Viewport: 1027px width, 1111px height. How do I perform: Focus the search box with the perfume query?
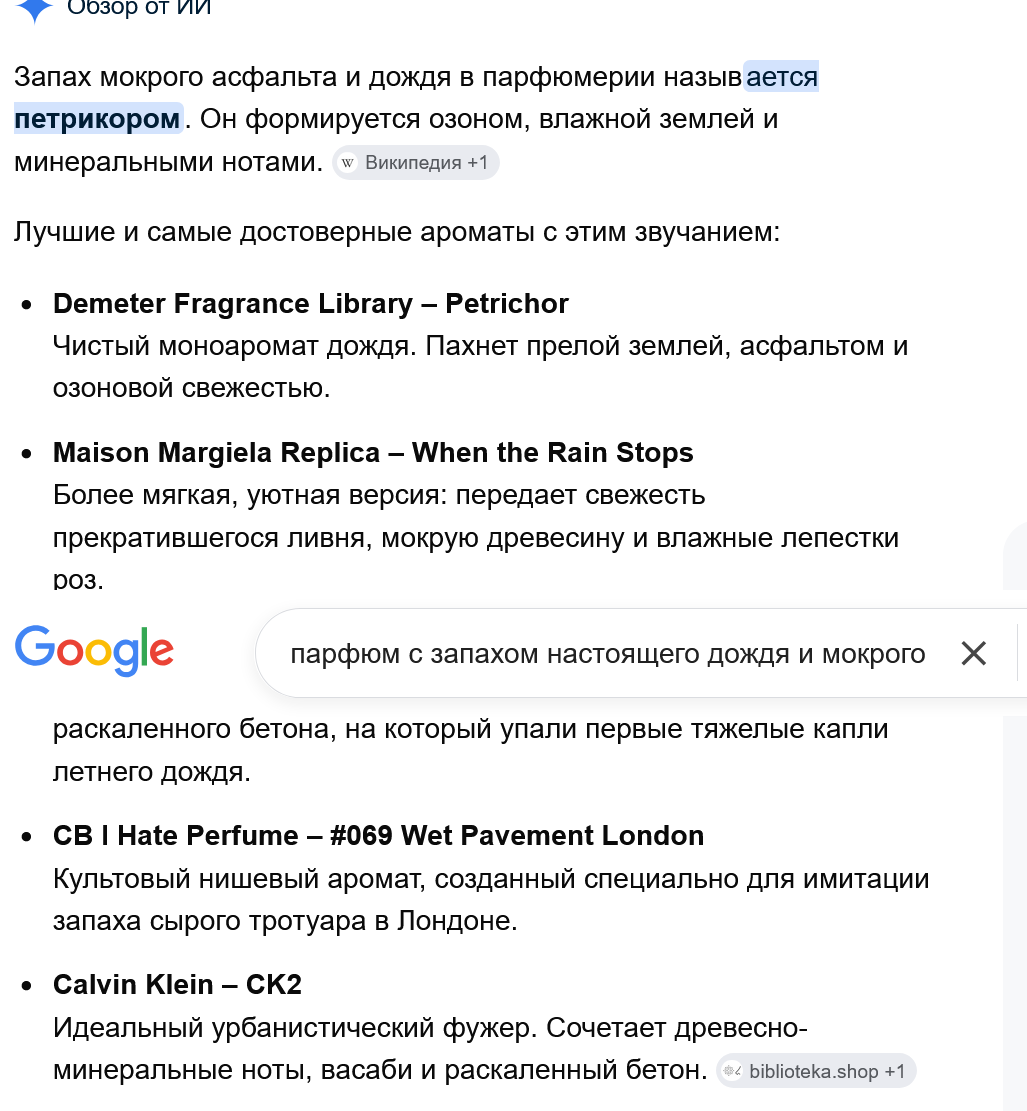pyautogui.click(x=607, y=653)
